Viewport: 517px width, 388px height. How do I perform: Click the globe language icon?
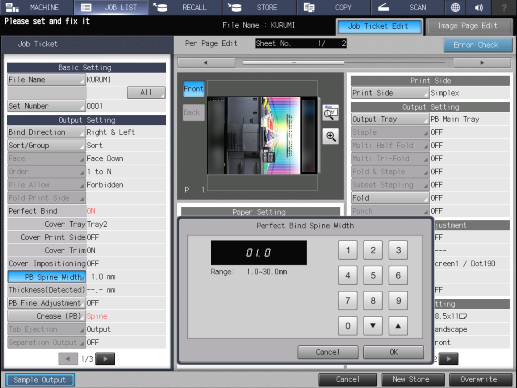(x=455, y=7)
